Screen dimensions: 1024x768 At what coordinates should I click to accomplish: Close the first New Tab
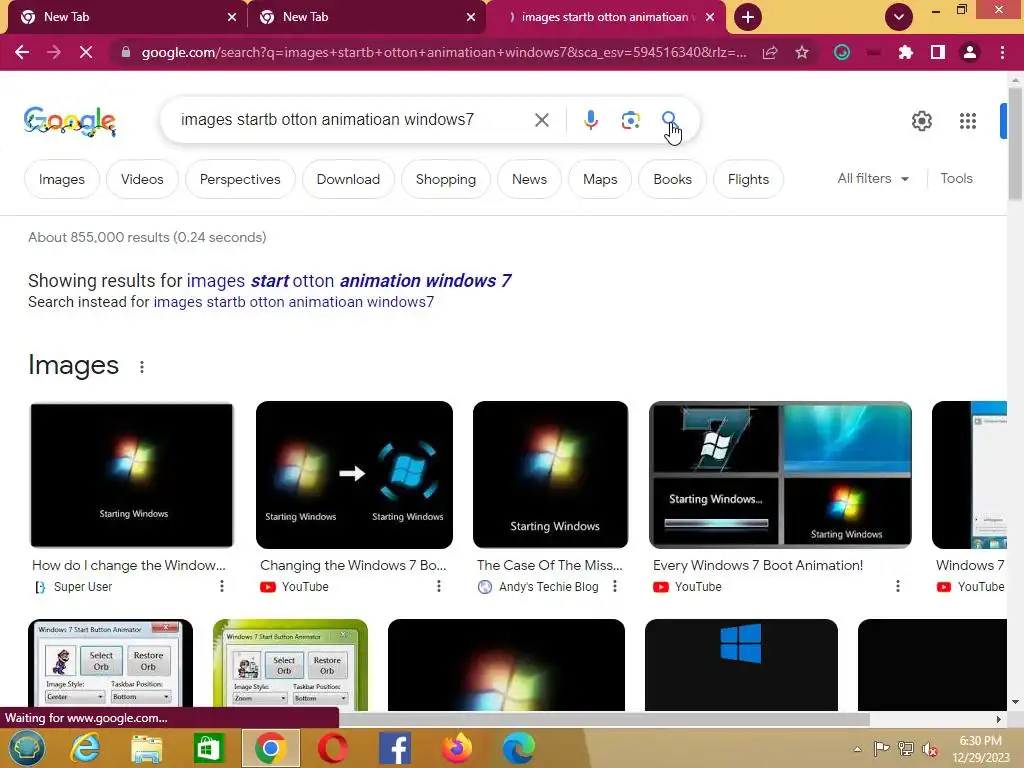pos(232,17)
